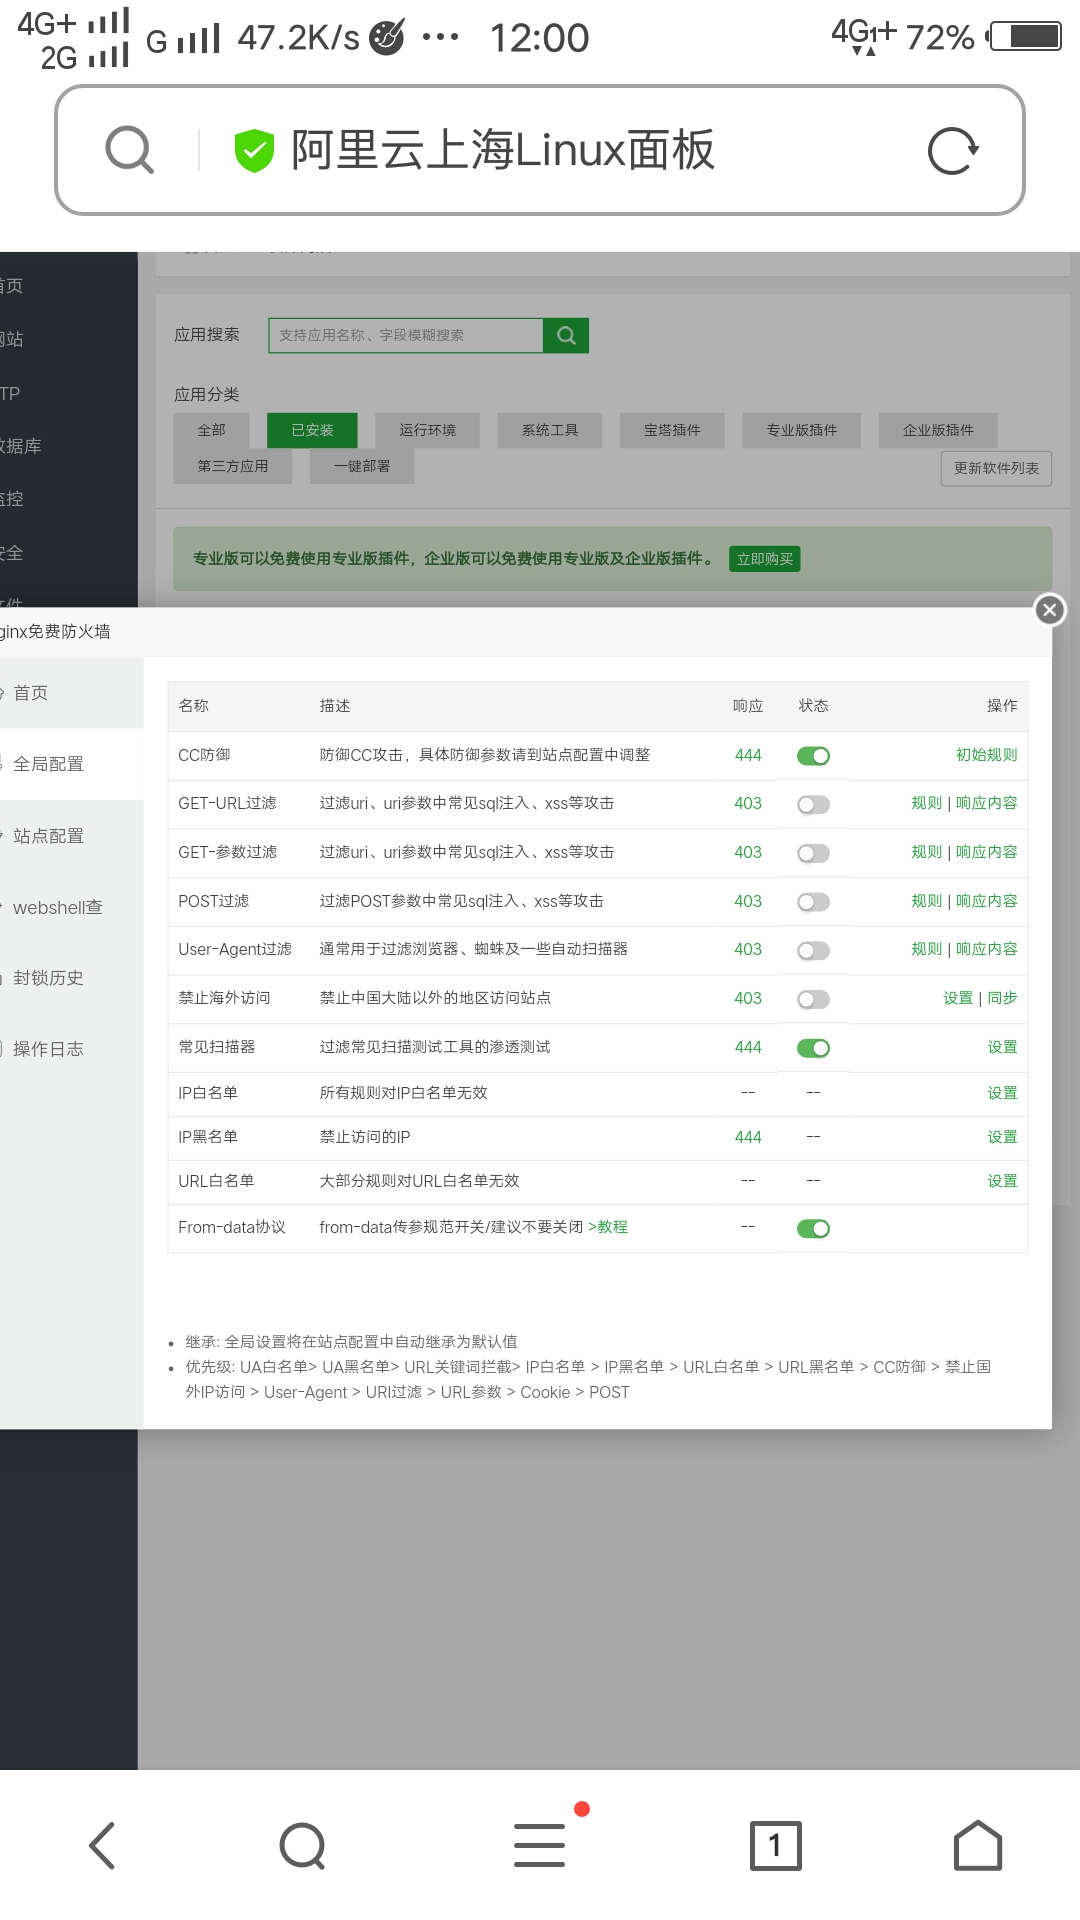Select the 系统工具 category tab

coord(550,430)
